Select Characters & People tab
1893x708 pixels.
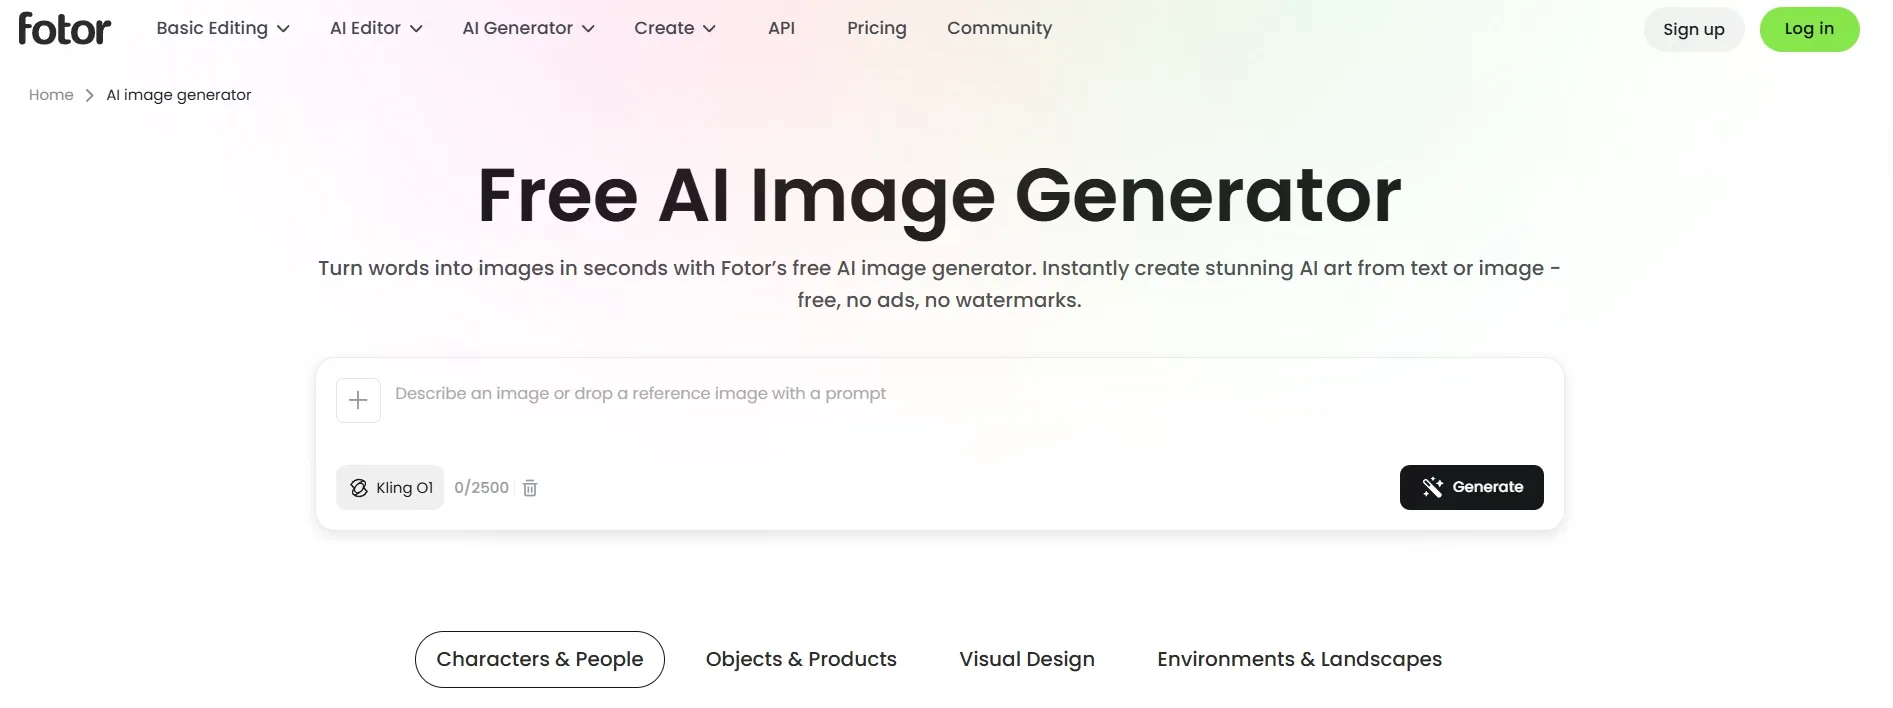tap(540, 659)
